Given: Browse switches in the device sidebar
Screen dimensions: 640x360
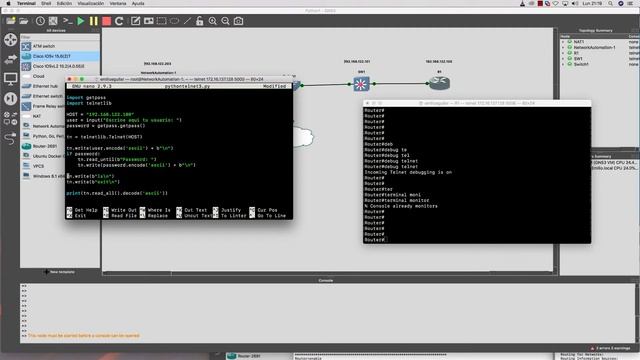Looking at the screenshot, I should pyautogui.click(x=11, y=59).
